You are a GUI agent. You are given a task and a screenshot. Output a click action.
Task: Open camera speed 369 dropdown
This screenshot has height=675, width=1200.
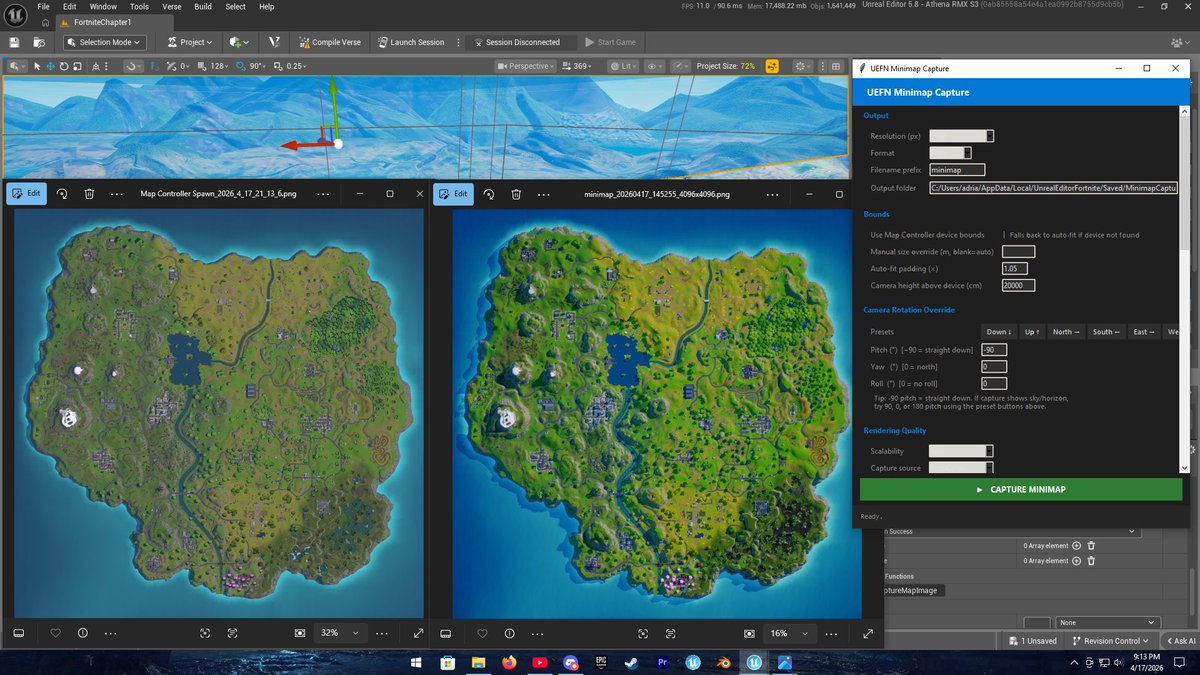[578, 66]
